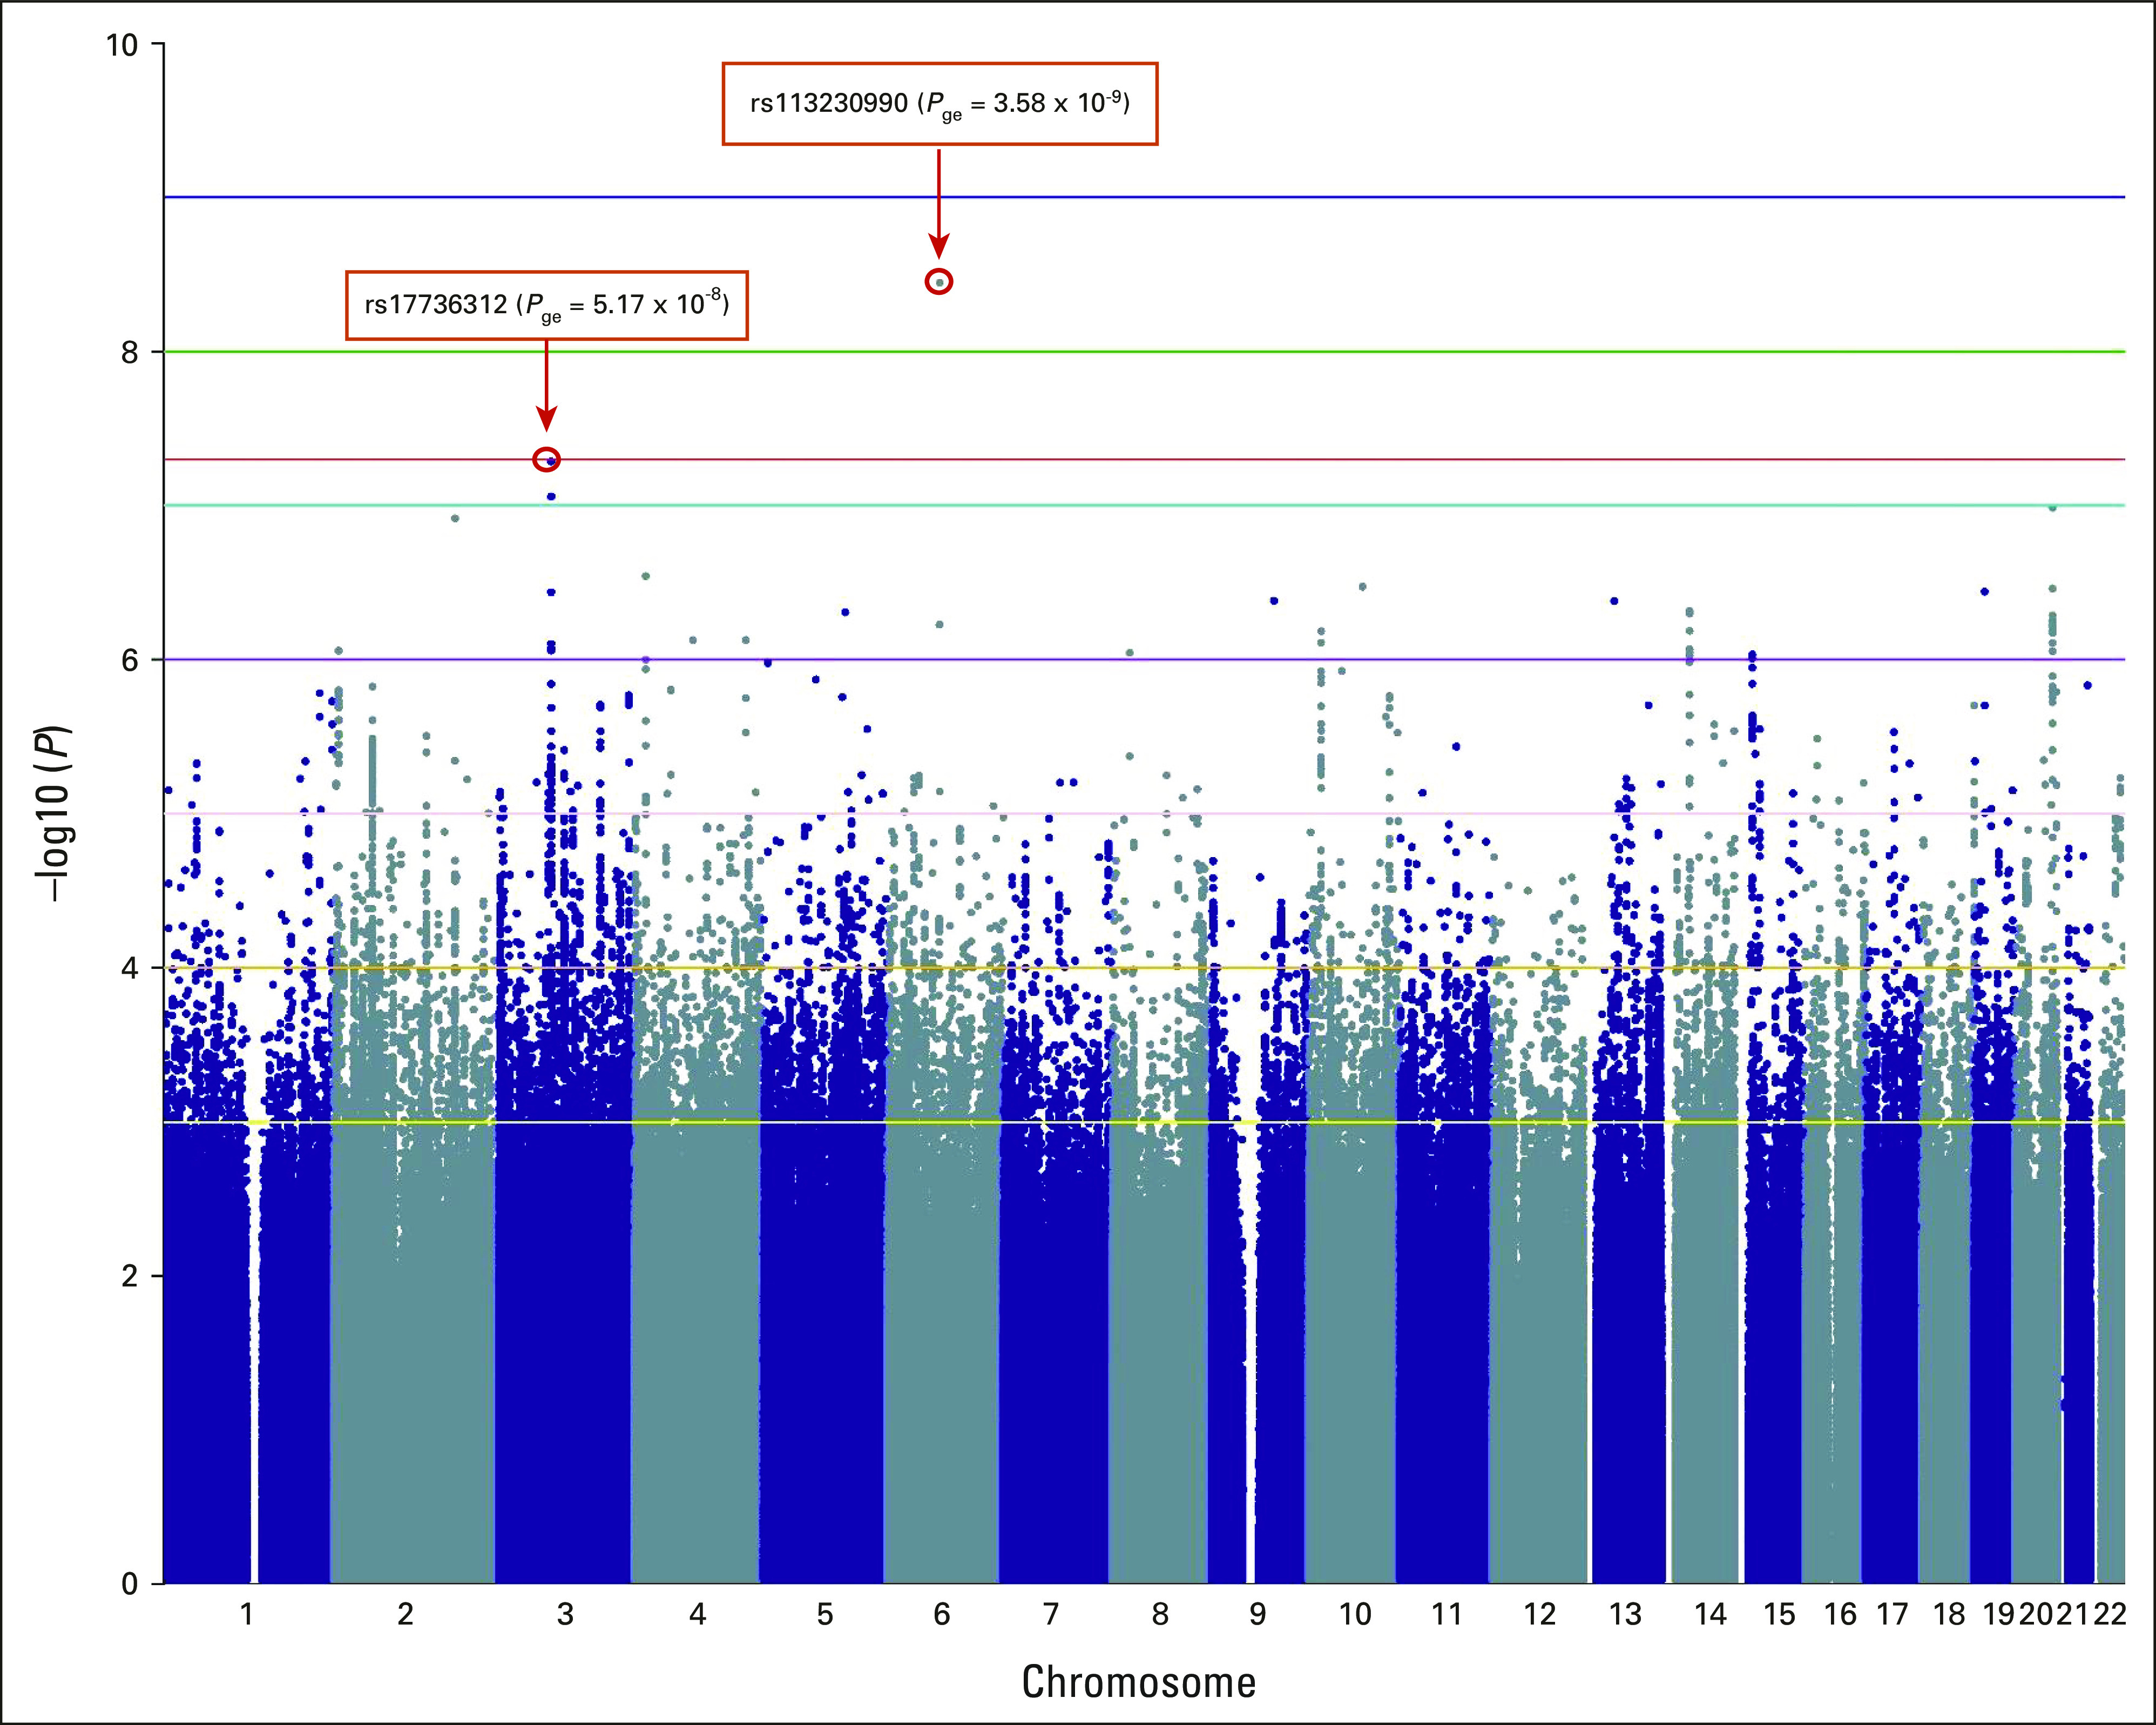Screen dimensions: 2156x1725
Task: Click chromosome label 2
Action: pos(405,1614)
